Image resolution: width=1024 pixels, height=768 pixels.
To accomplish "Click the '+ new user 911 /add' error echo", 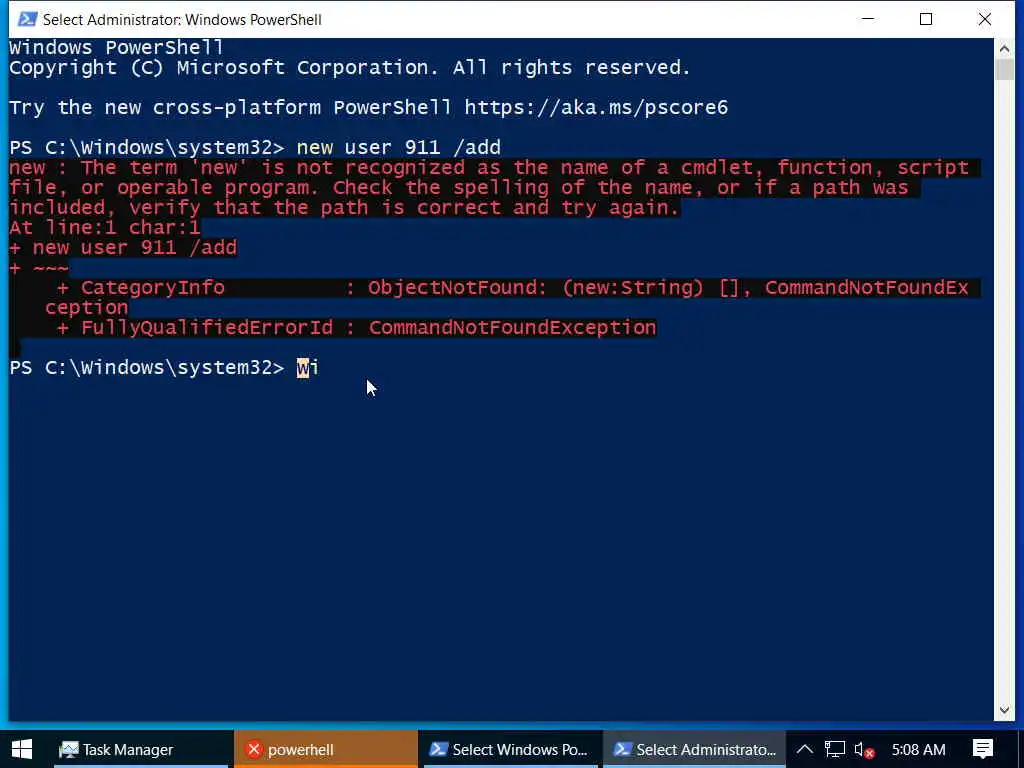I will coord(123,248).
